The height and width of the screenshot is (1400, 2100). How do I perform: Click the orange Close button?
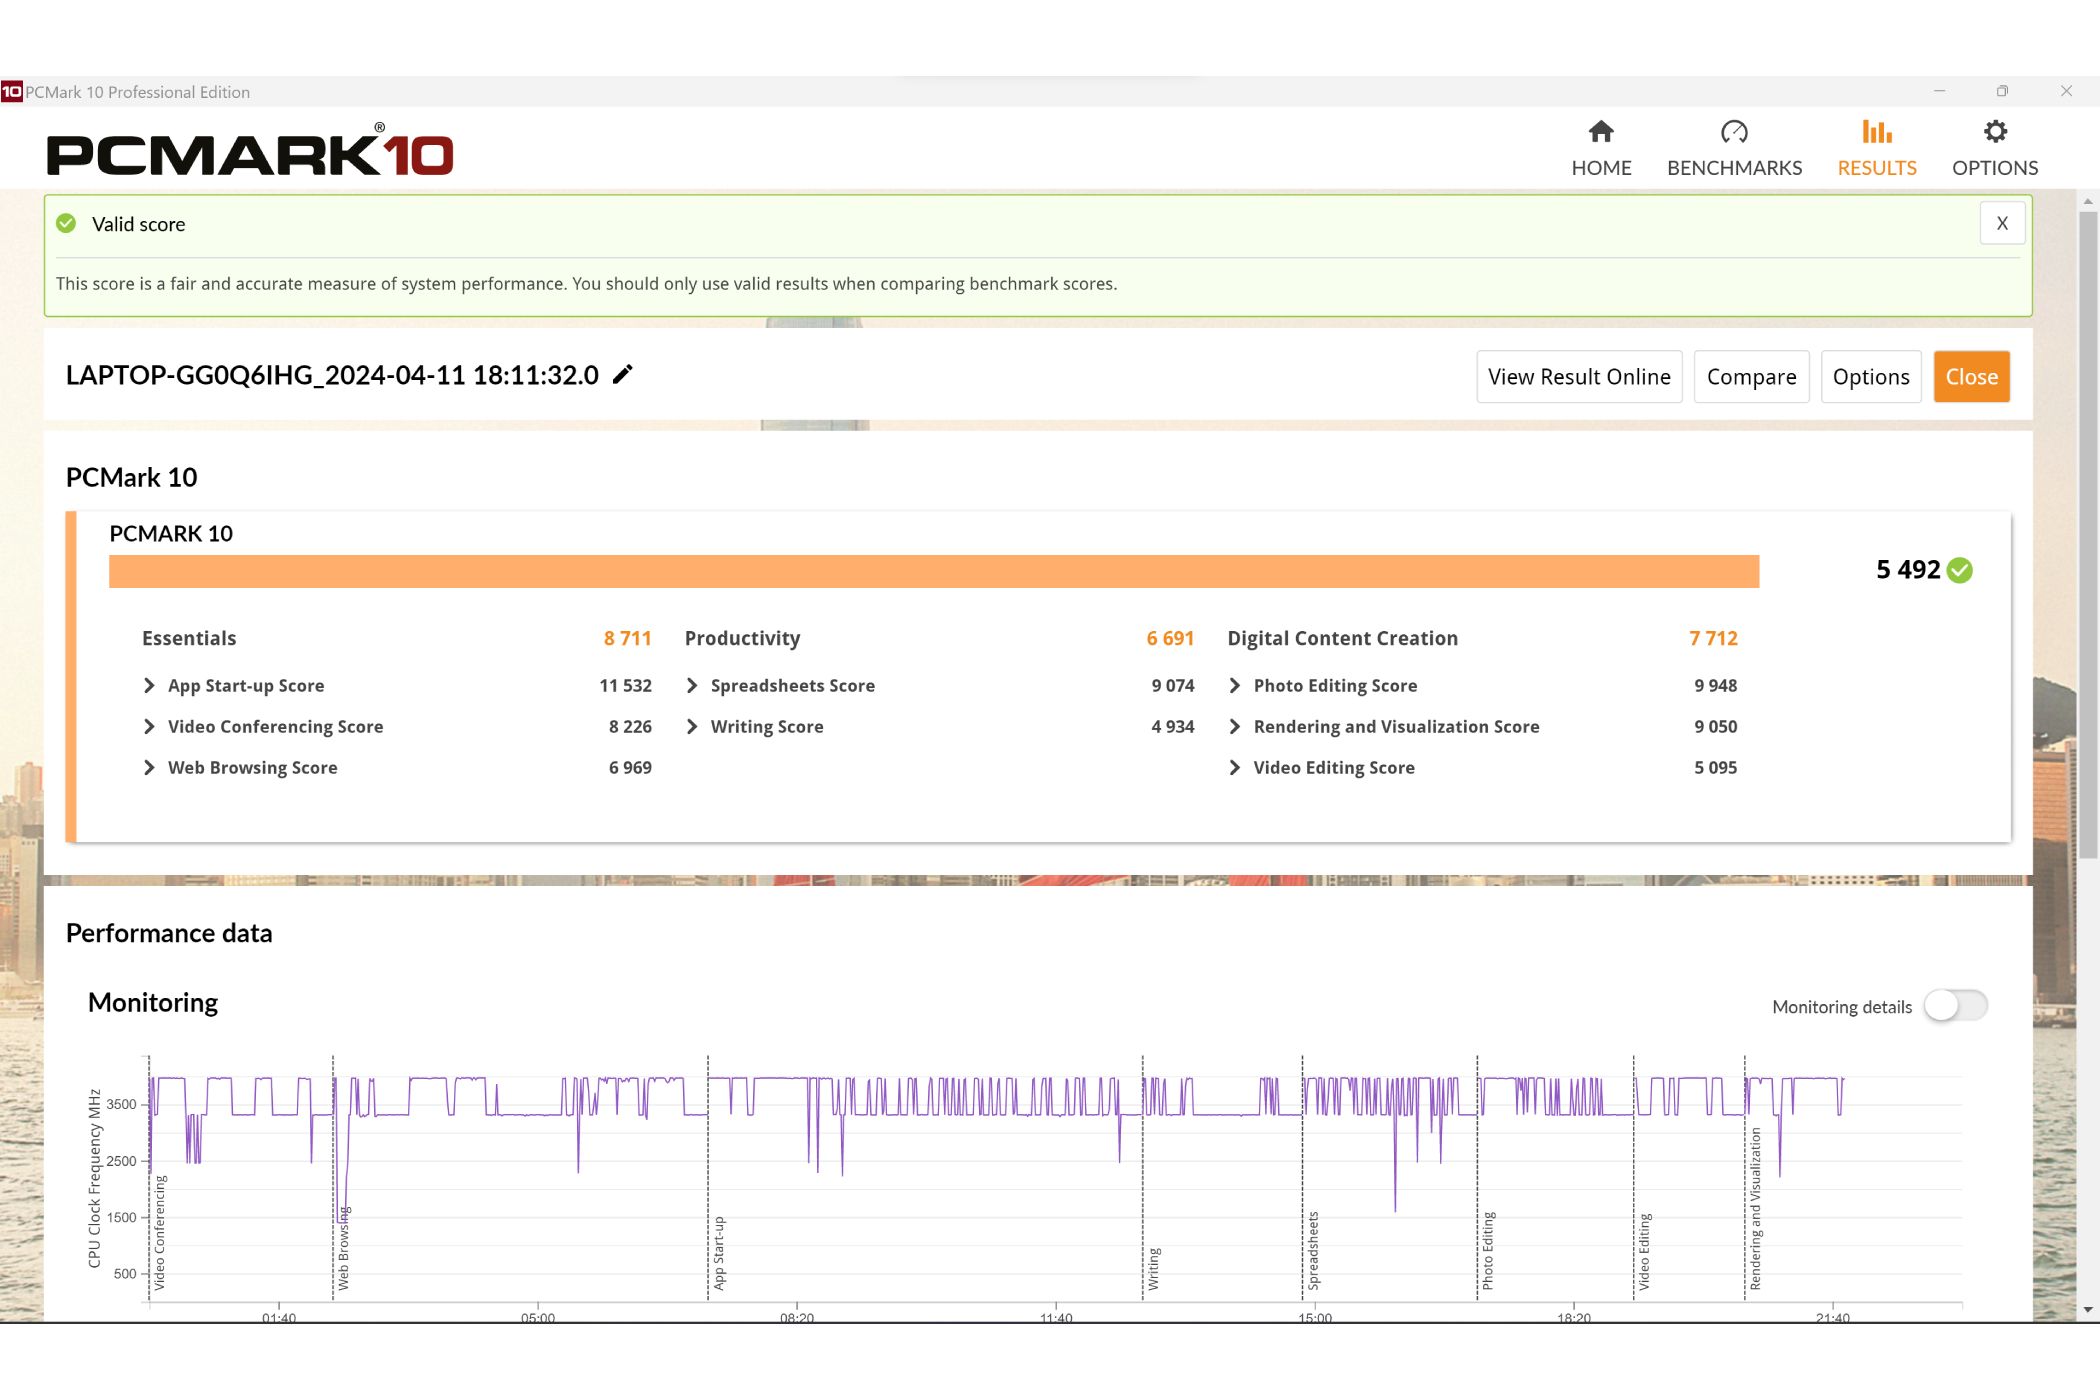click(x=1971, y=377)
